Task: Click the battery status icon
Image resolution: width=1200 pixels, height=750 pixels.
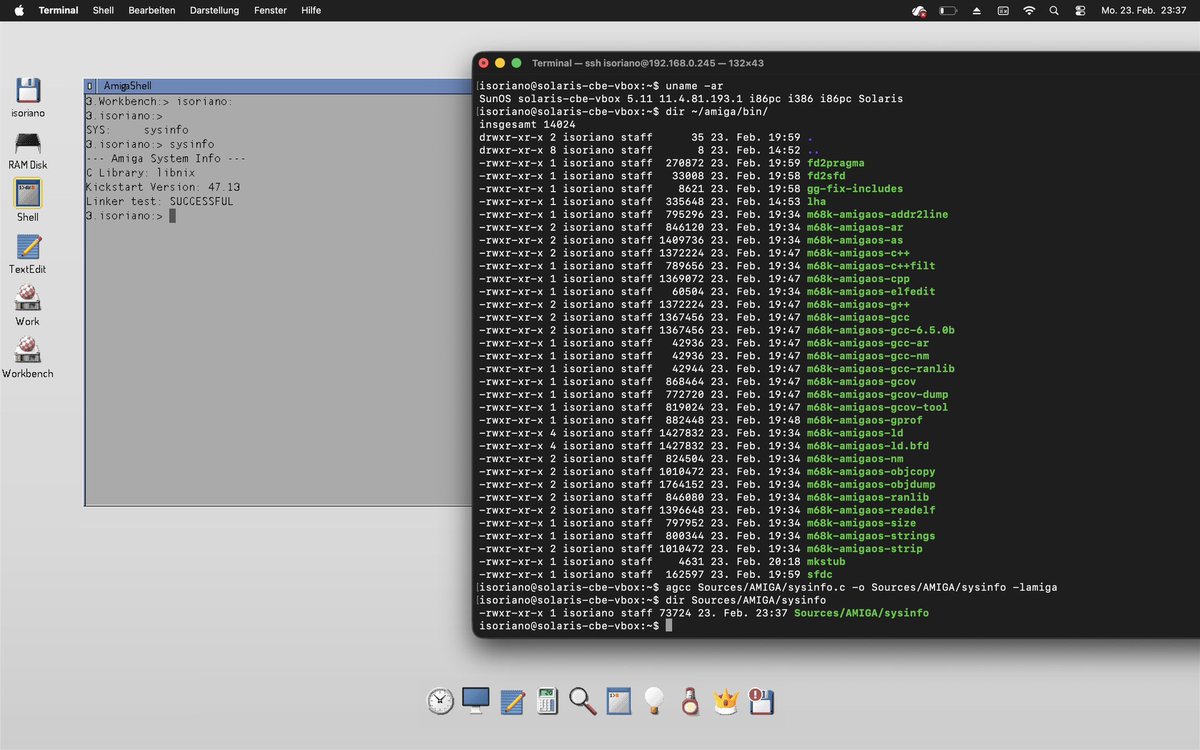Action: [949, 10]
